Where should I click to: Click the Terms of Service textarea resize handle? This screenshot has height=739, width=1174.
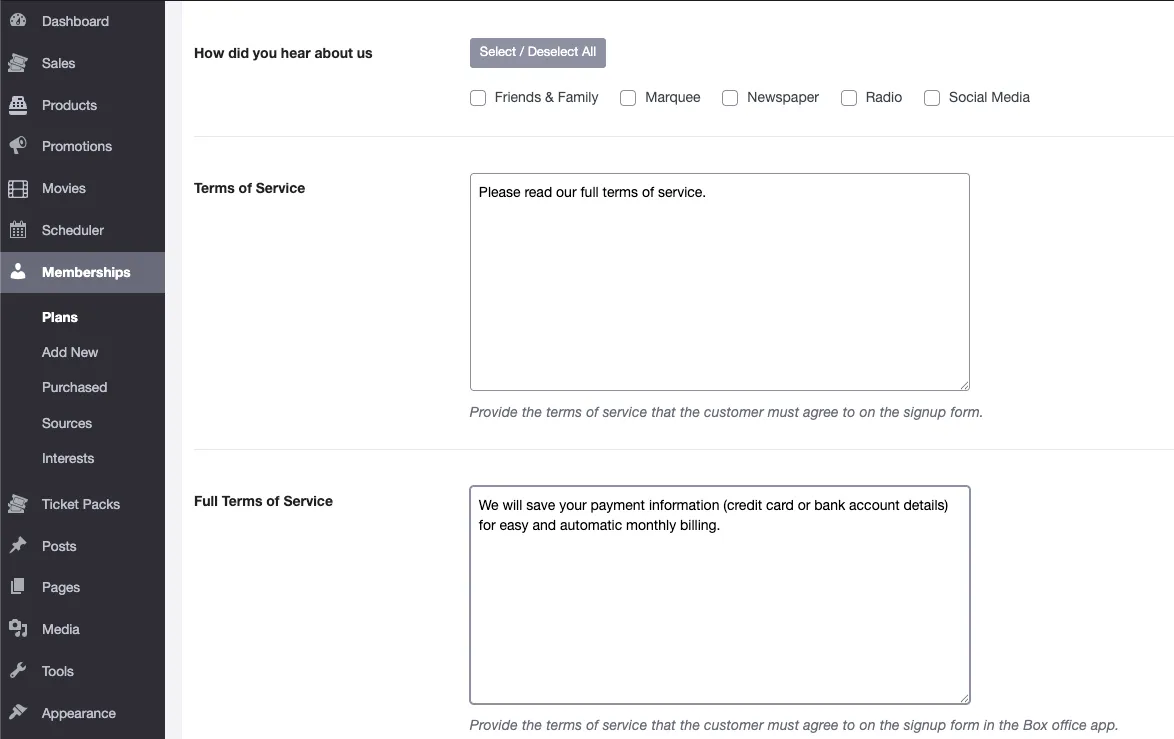tap(964, 386)
